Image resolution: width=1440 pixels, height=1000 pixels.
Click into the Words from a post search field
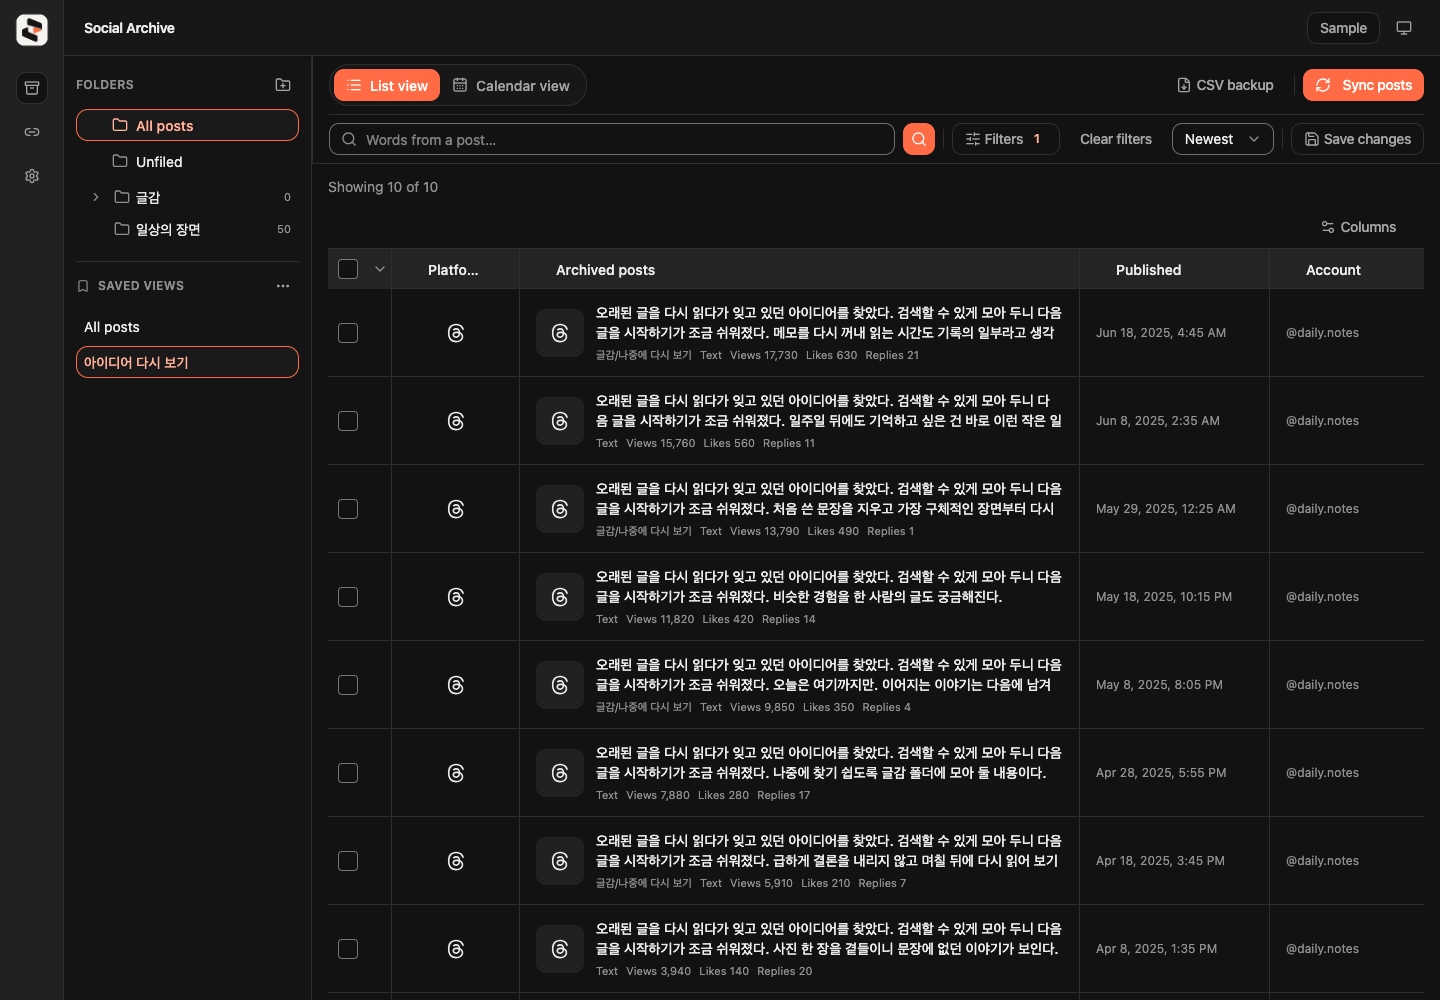(x=611, y=139)
